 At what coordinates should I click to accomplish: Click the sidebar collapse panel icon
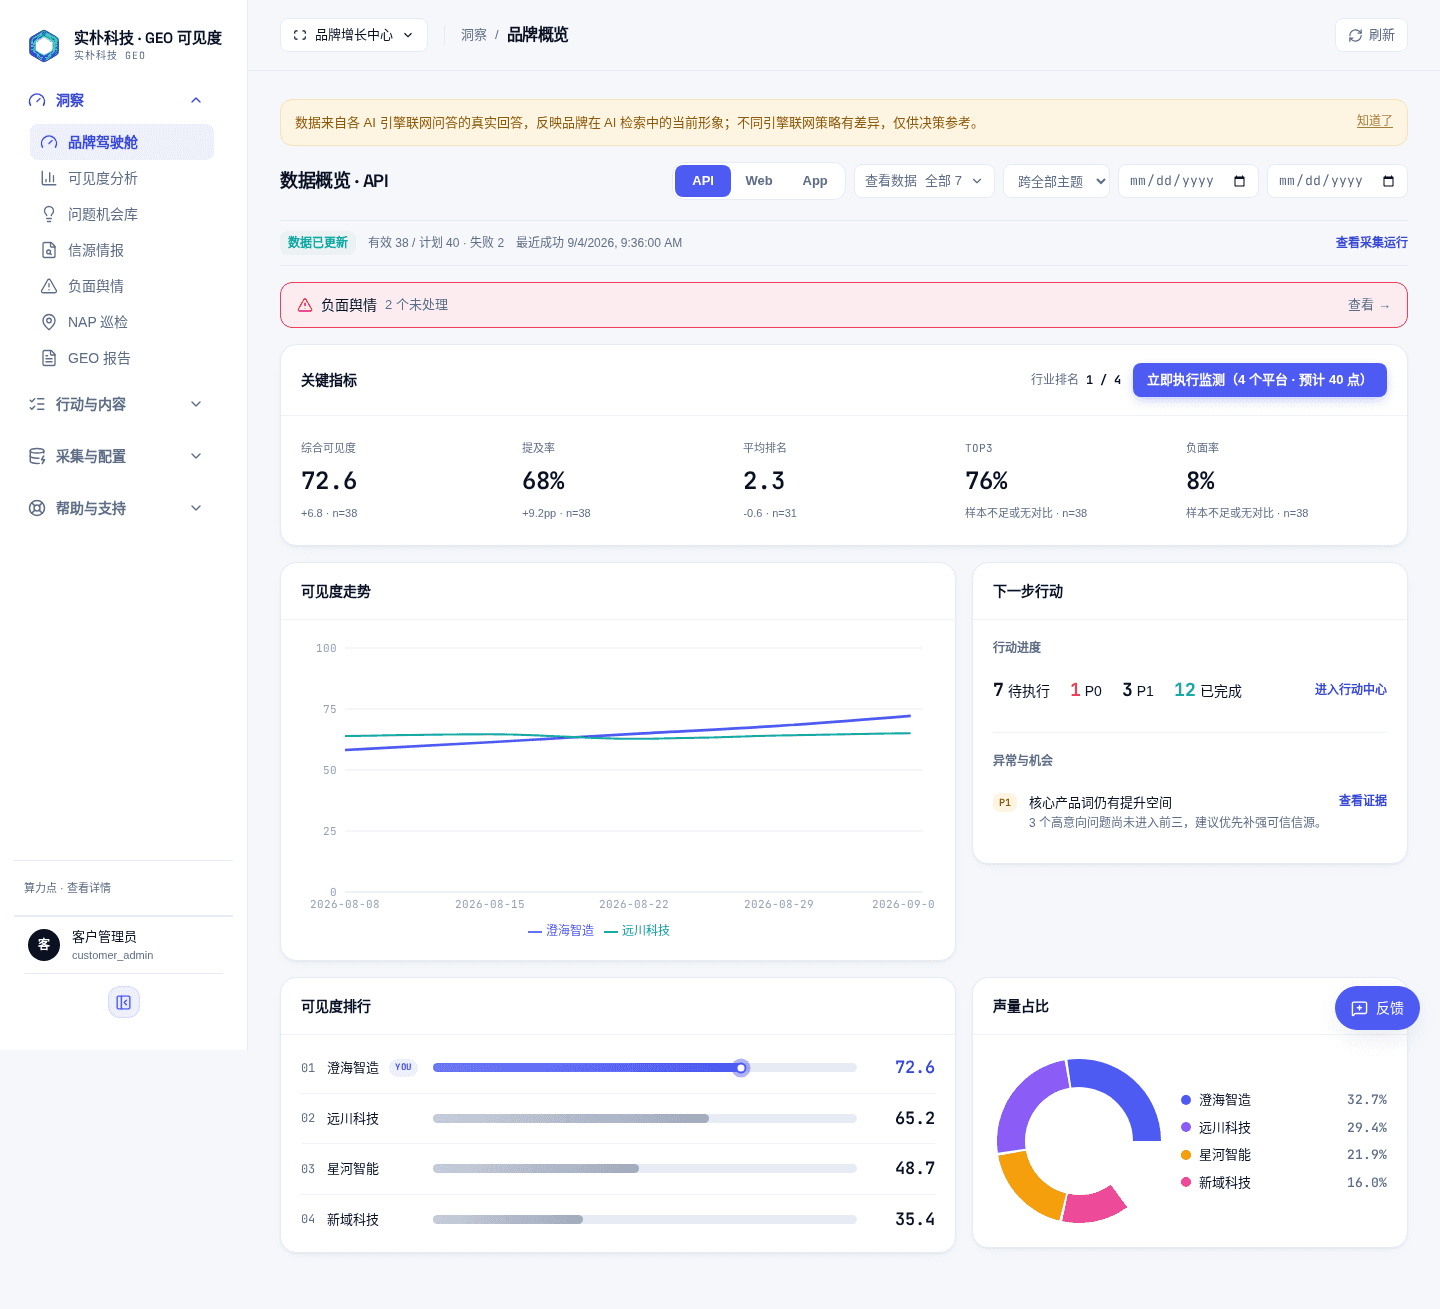(124, 1002)
